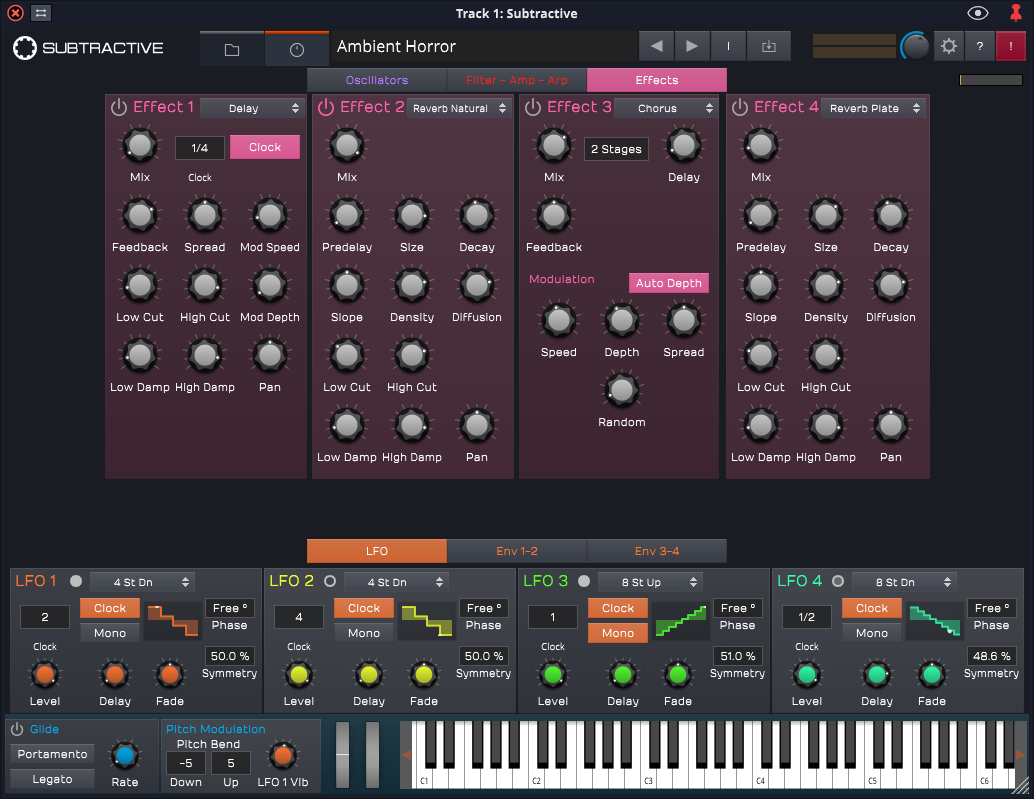Viewport: 1034px width, 799px height.
Task: Click the Auto Depth button
Action: click(668, 283)
